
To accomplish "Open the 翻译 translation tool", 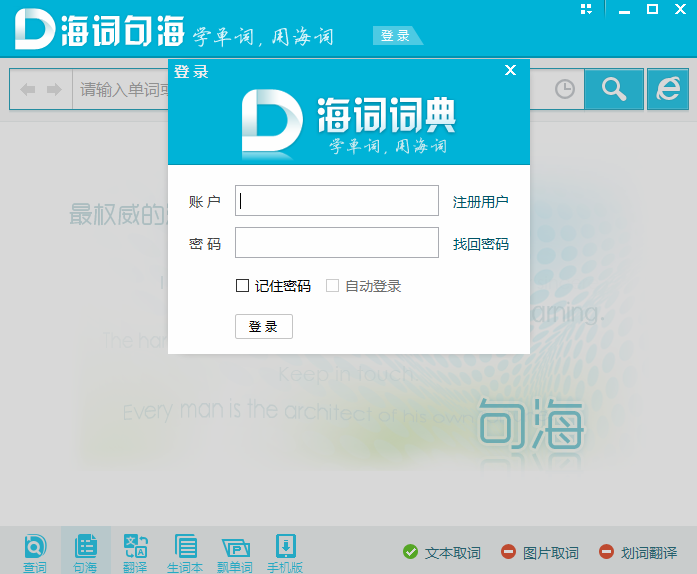I will (x=135, y=553).
